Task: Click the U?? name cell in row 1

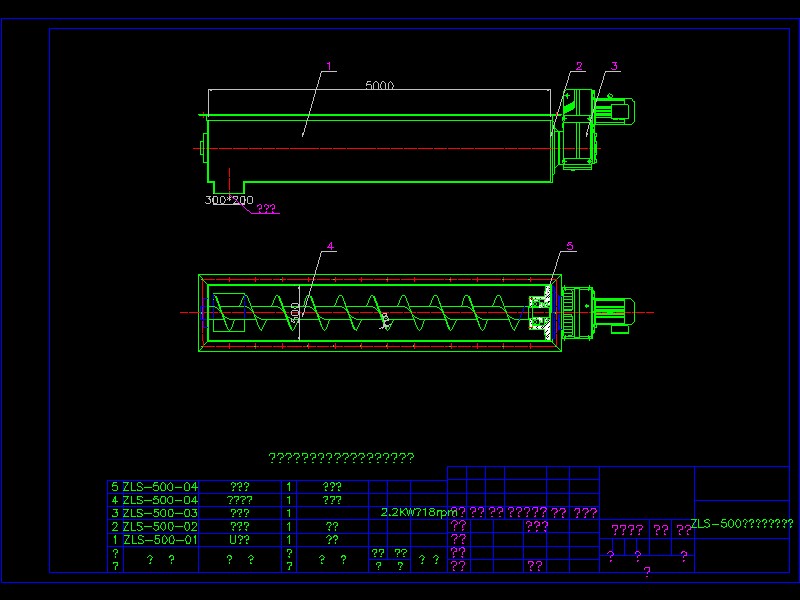Action: [x=239, y=540]
